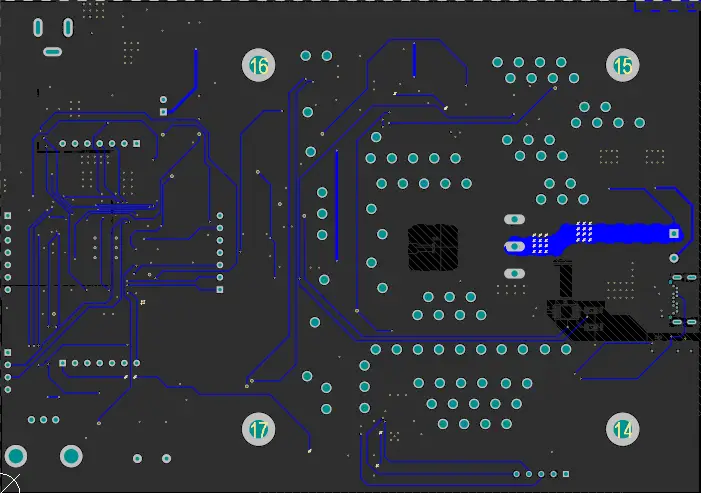This screenshot has height=493, width=701.
Task: Pick the bottommost of three oval pads left of the blue pour
Action: coord(515,273)
